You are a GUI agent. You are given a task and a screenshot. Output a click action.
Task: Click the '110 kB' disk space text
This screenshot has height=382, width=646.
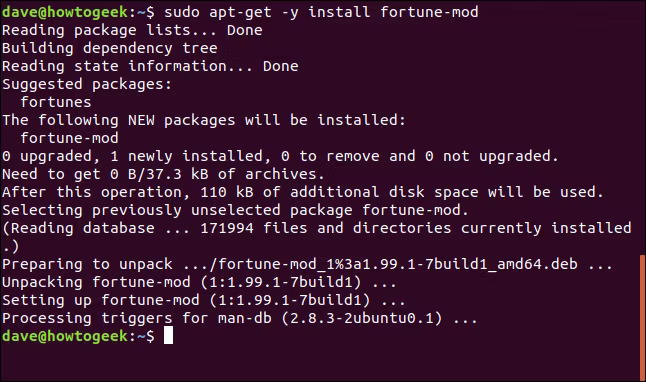(x=227, y=192)
